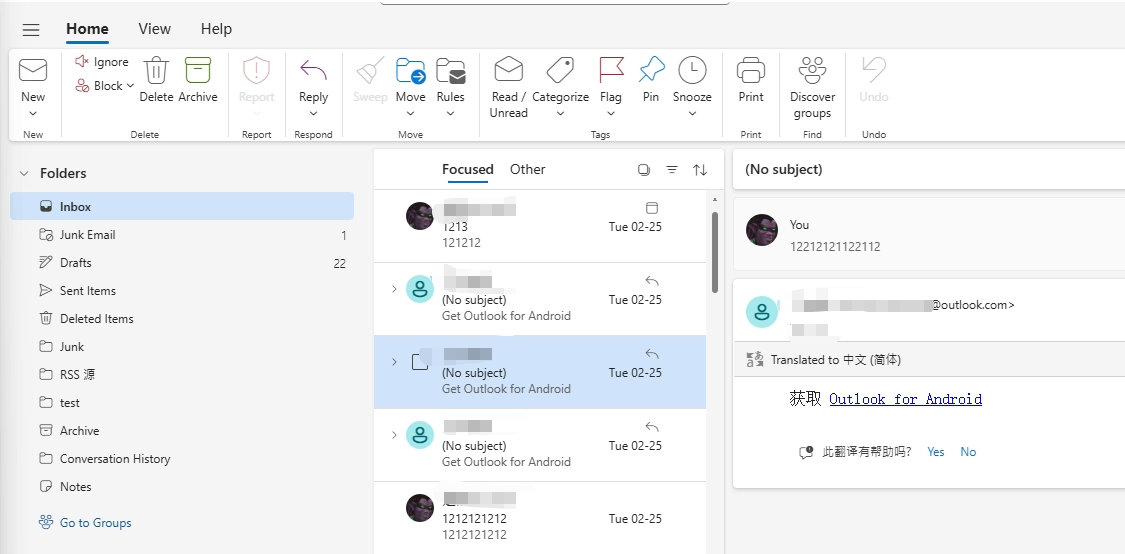Switch to the Home ribbon tab
Image resolution: width=1125 pixels, height=554 pixels.
[x=88, y=29]
